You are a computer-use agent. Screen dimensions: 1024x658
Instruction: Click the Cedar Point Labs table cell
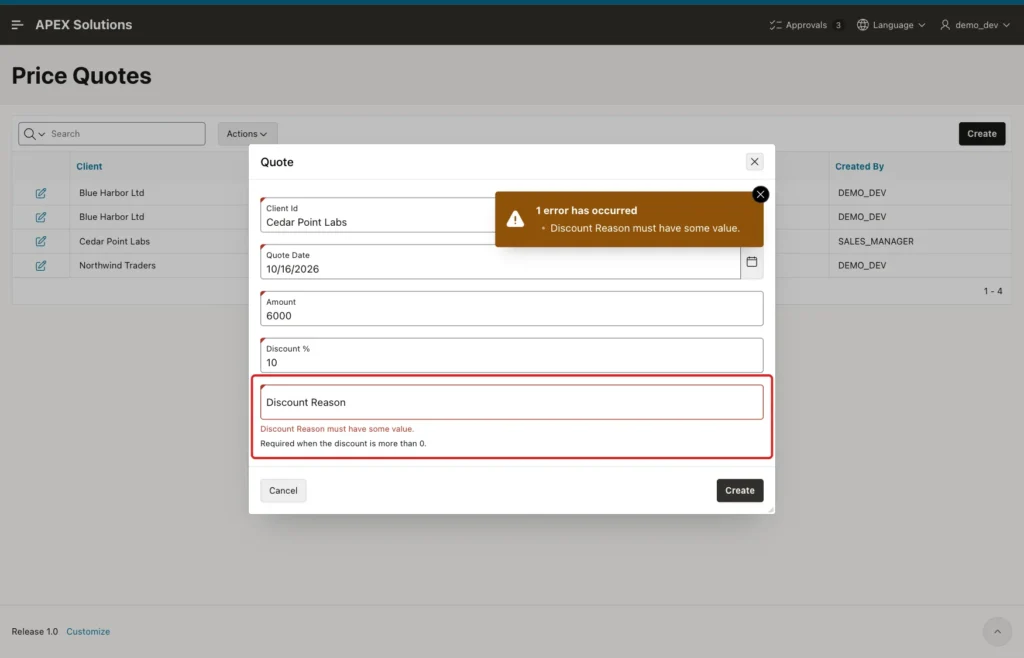pyautogui.click(x=114, y=242)
